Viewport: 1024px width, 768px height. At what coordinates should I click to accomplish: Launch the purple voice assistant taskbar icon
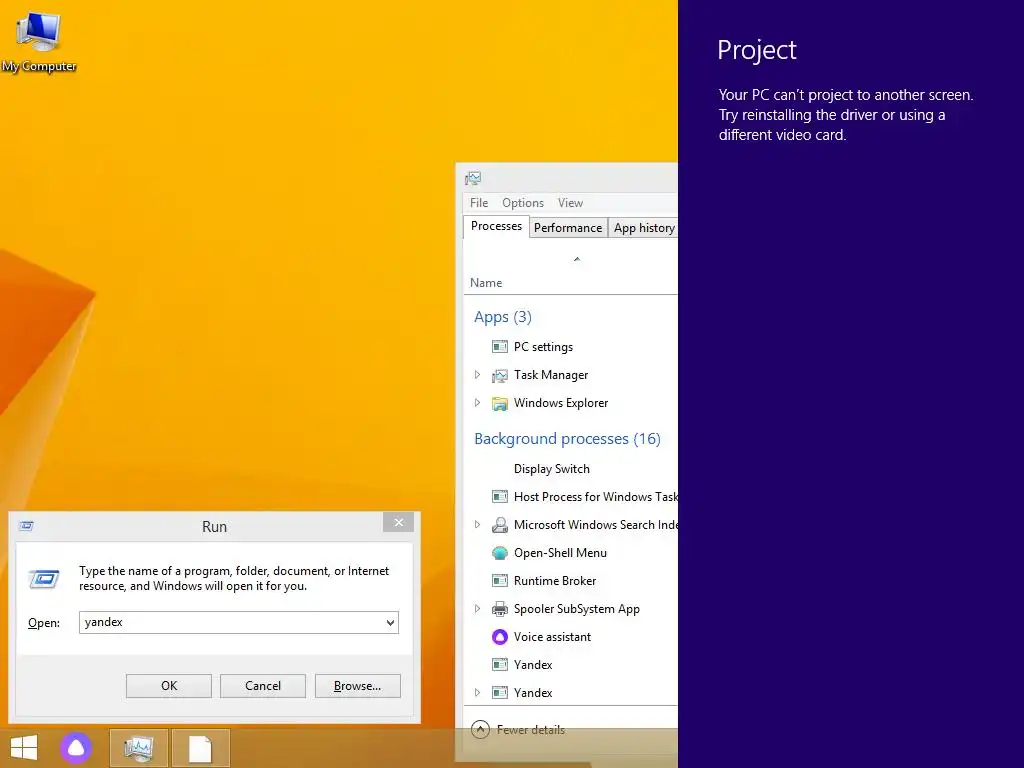(76, 748)
